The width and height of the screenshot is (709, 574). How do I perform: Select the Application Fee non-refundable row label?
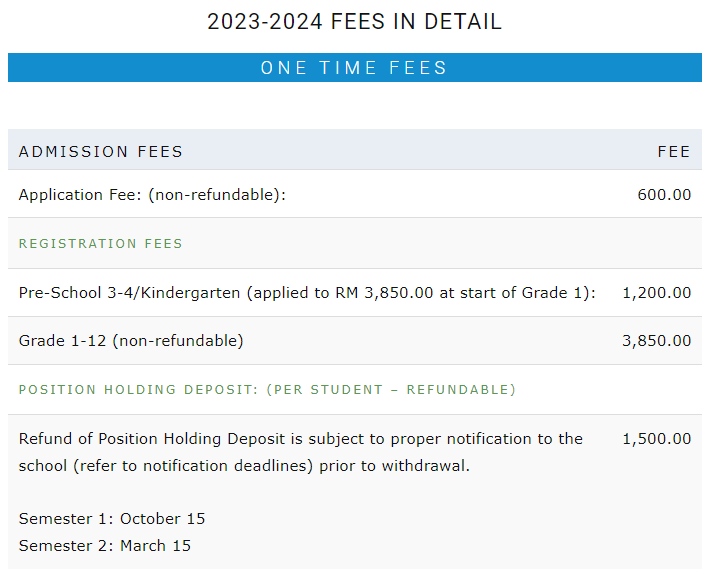click(x=152, y=194)
